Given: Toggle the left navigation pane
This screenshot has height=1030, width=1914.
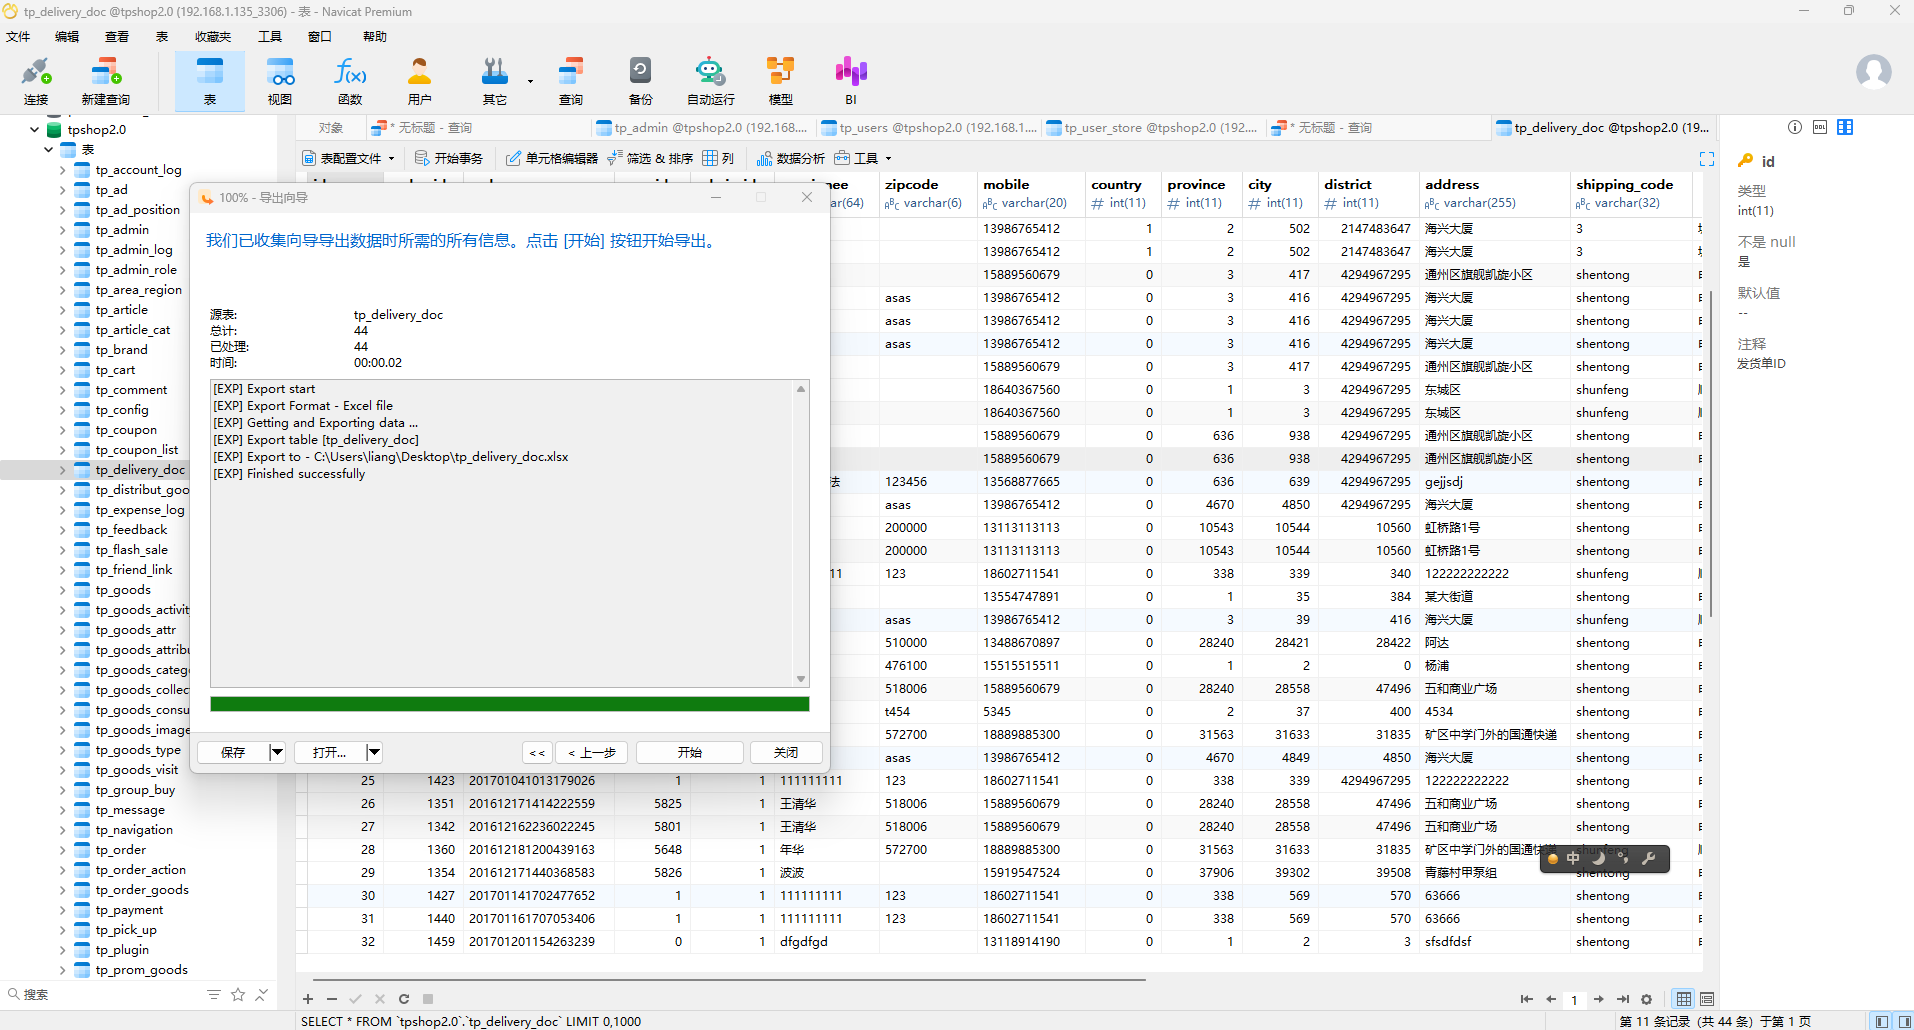Looking at the screenshot, I should [x=1882, y=1021].
